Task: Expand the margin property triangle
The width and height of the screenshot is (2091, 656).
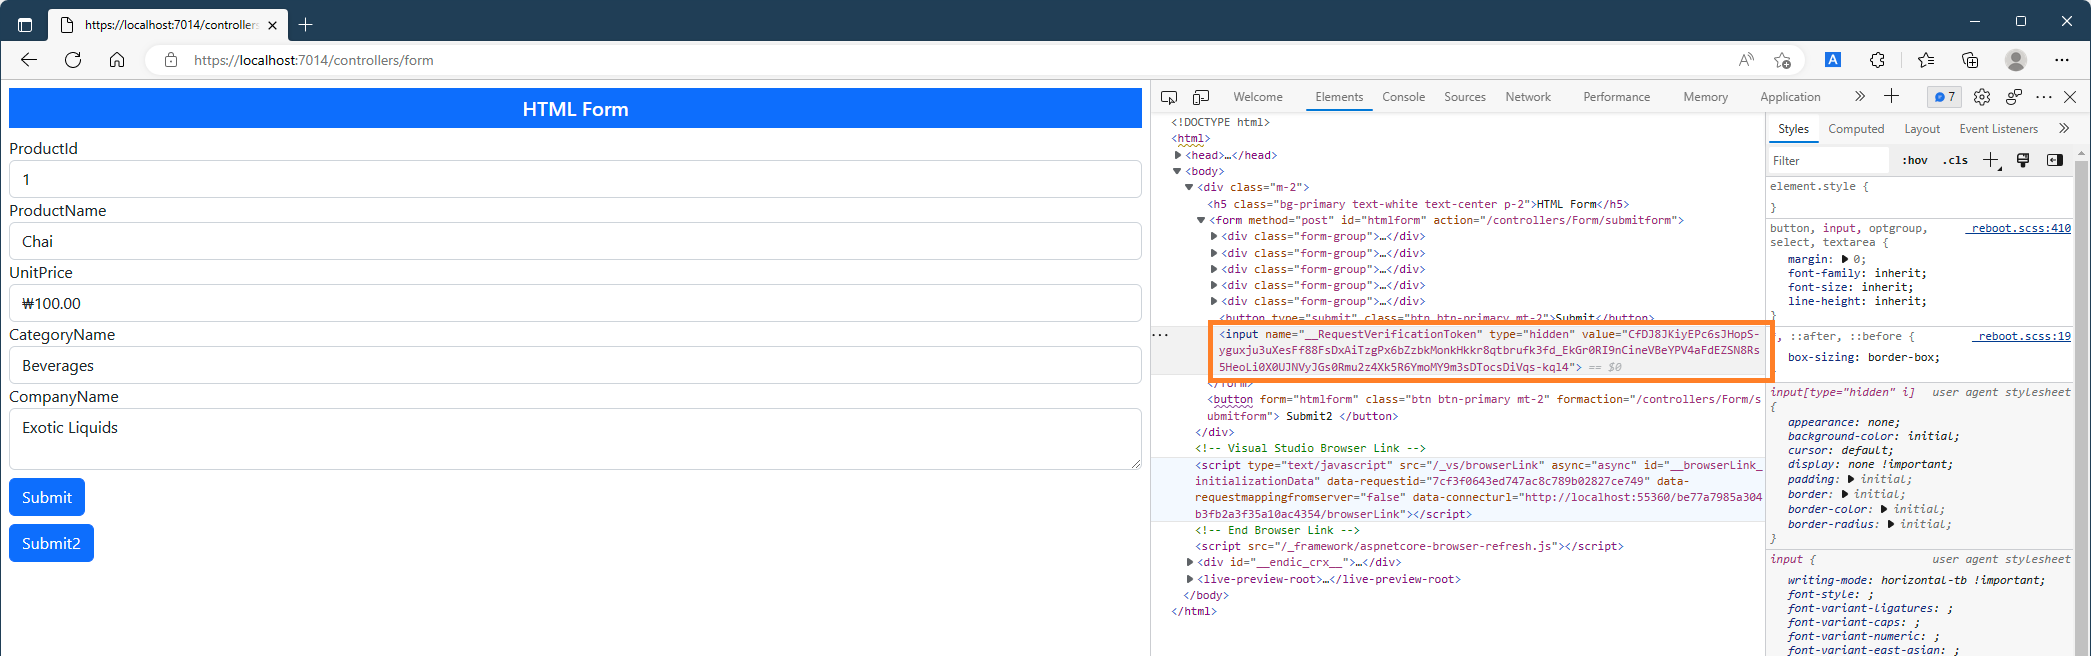Action: [x=1845, y=259]
